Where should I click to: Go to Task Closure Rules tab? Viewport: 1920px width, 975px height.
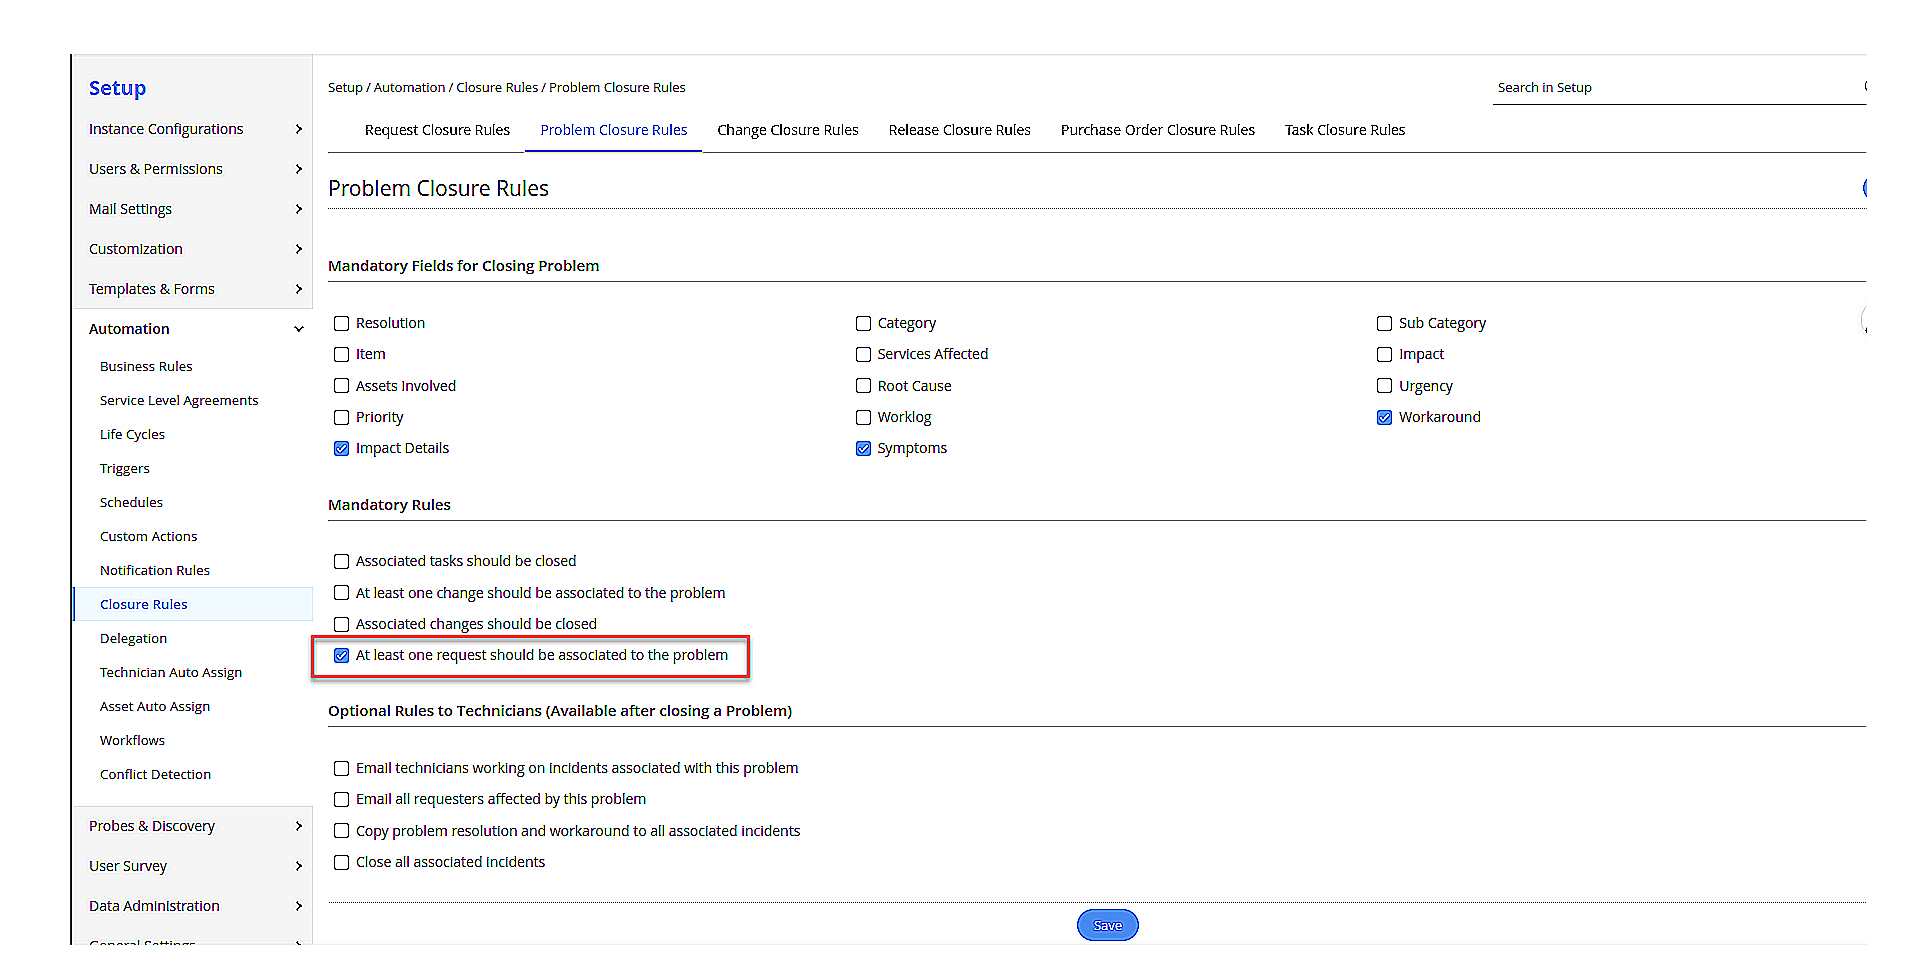click(x=1344, y=130)
